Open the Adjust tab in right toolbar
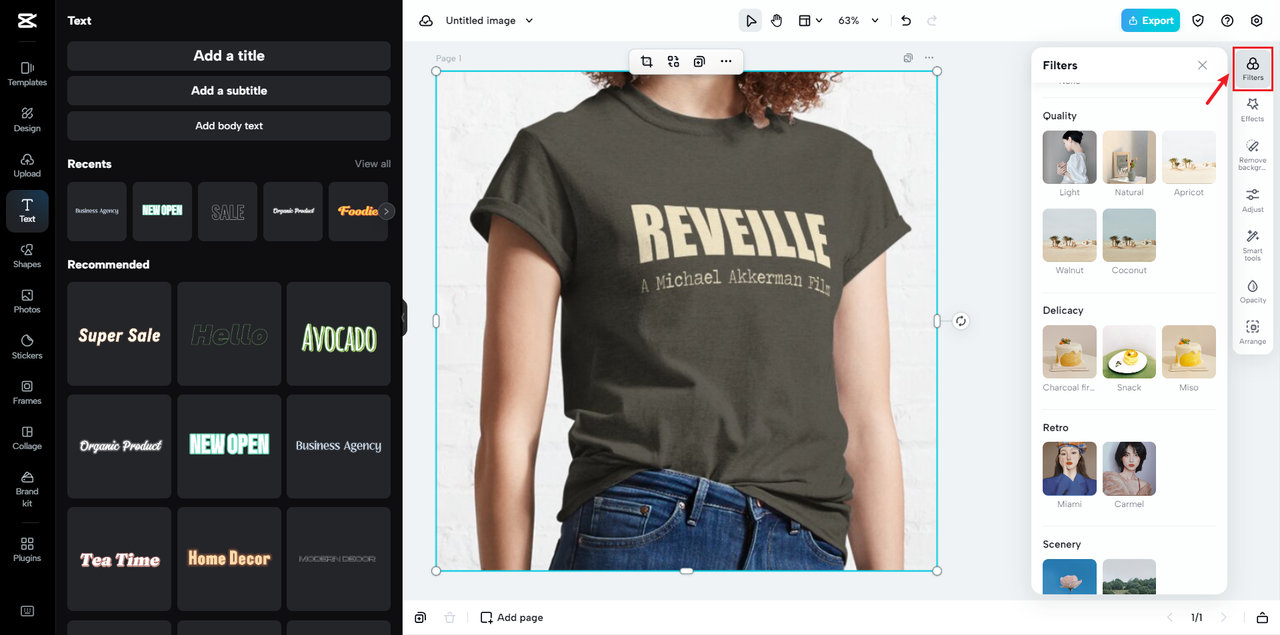Image resolution: width=1280 pixels, height=635 pixels. pyautogui.click(x=1252, y=200)
